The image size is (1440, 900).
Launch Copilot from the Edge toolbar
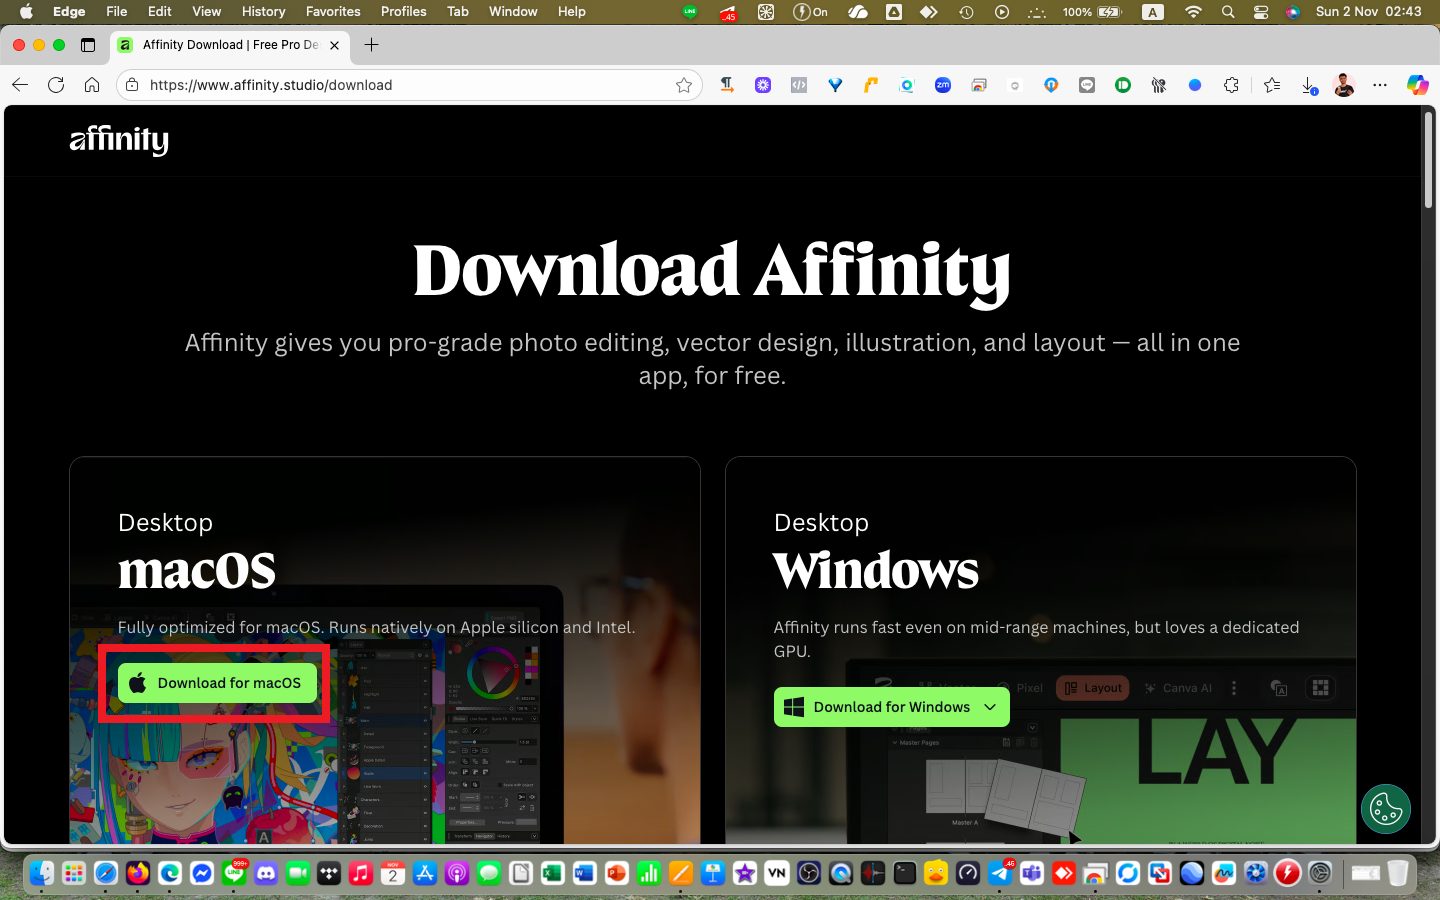(1417, 85)
